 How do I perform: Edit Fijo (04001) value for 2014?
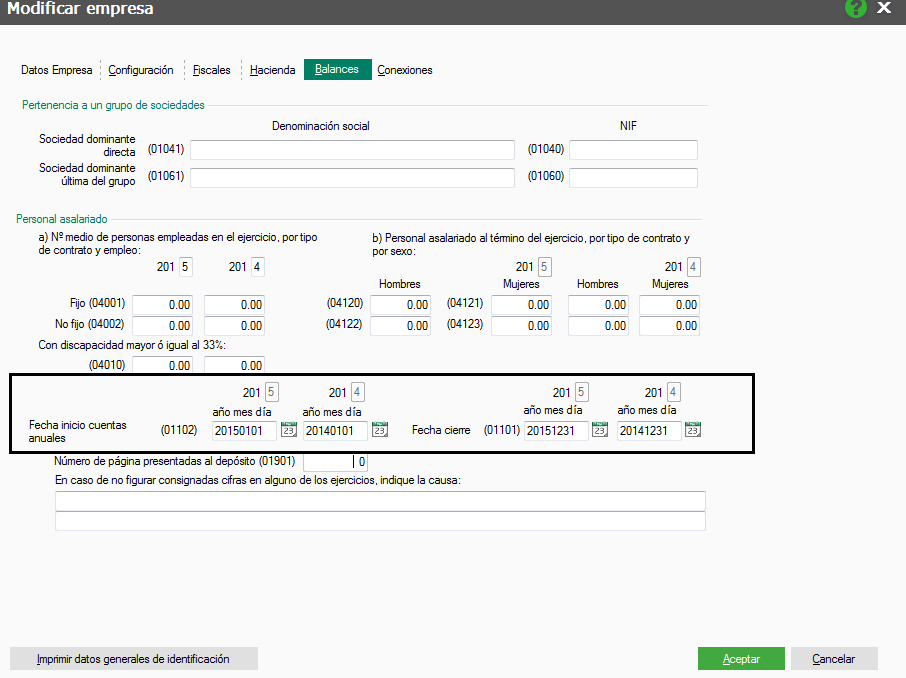coord(234,305)
